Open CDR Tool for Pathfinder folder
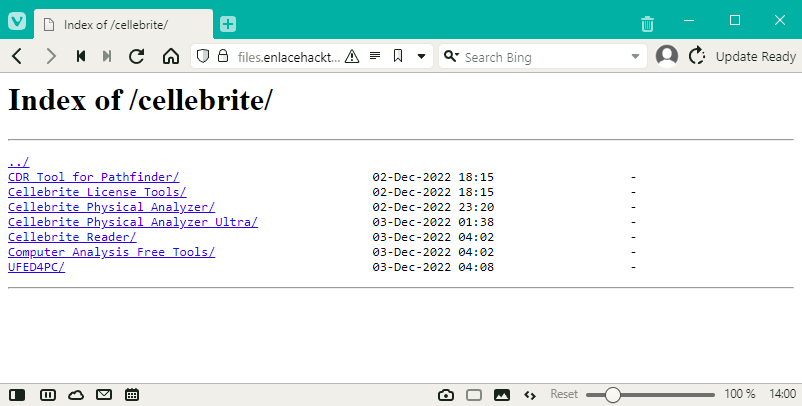802x406 pixels. tap(94, 177)
